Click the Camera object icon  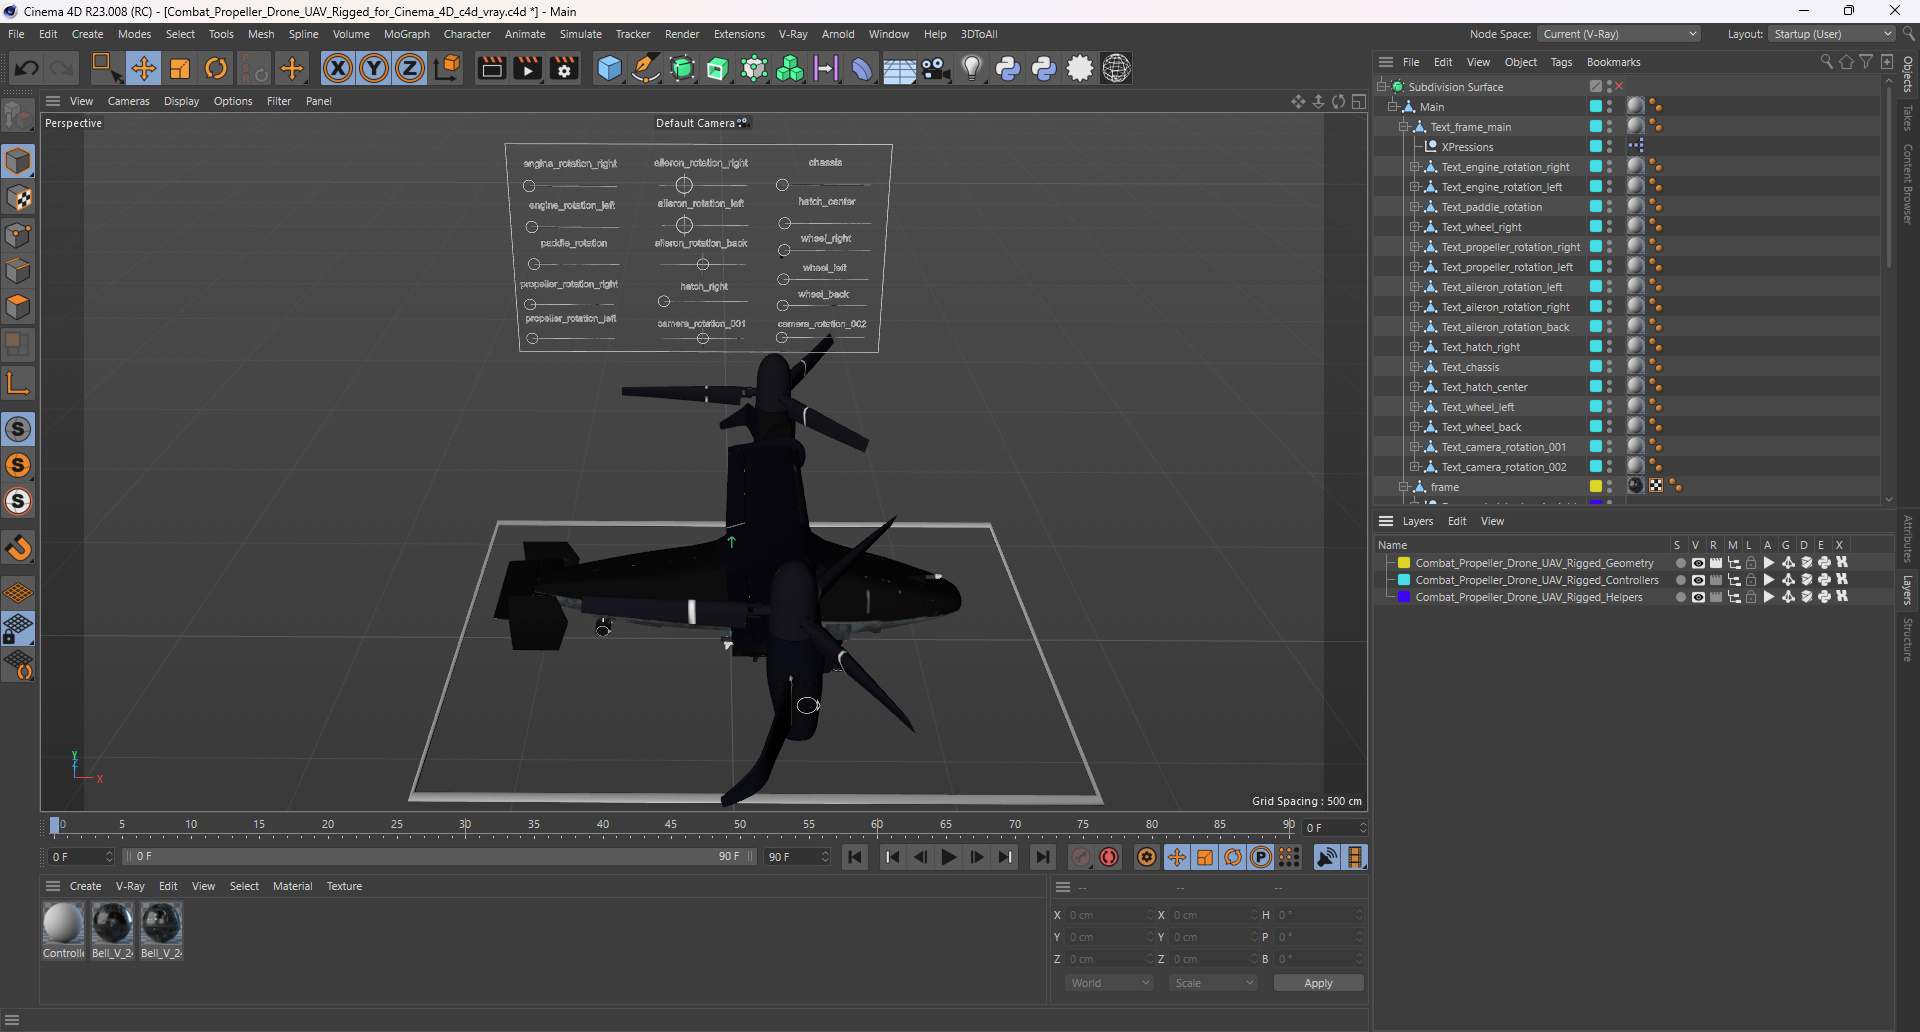936,68
